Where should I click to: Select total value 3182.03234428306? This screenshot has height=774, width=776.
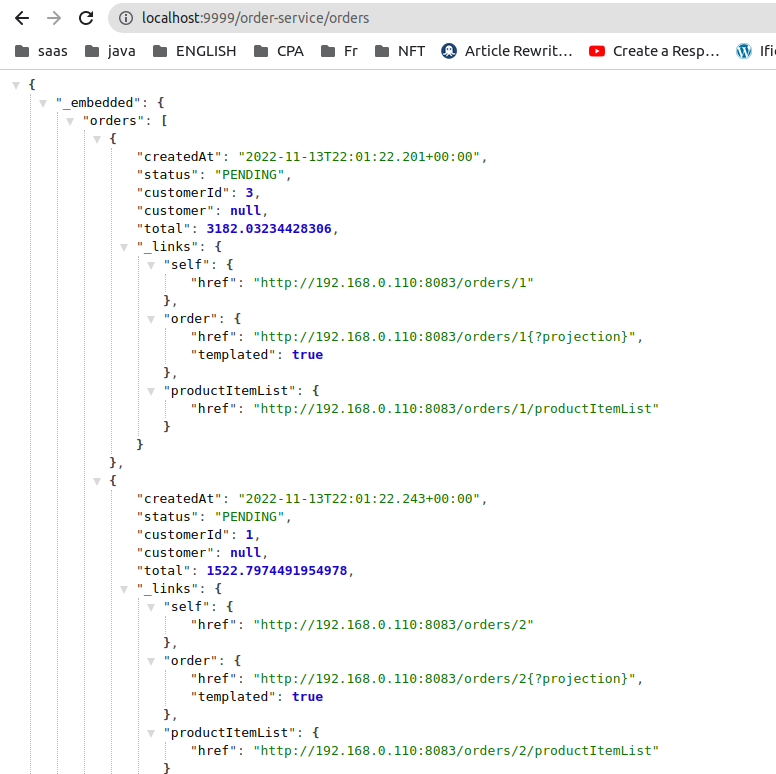coord(269,229)
